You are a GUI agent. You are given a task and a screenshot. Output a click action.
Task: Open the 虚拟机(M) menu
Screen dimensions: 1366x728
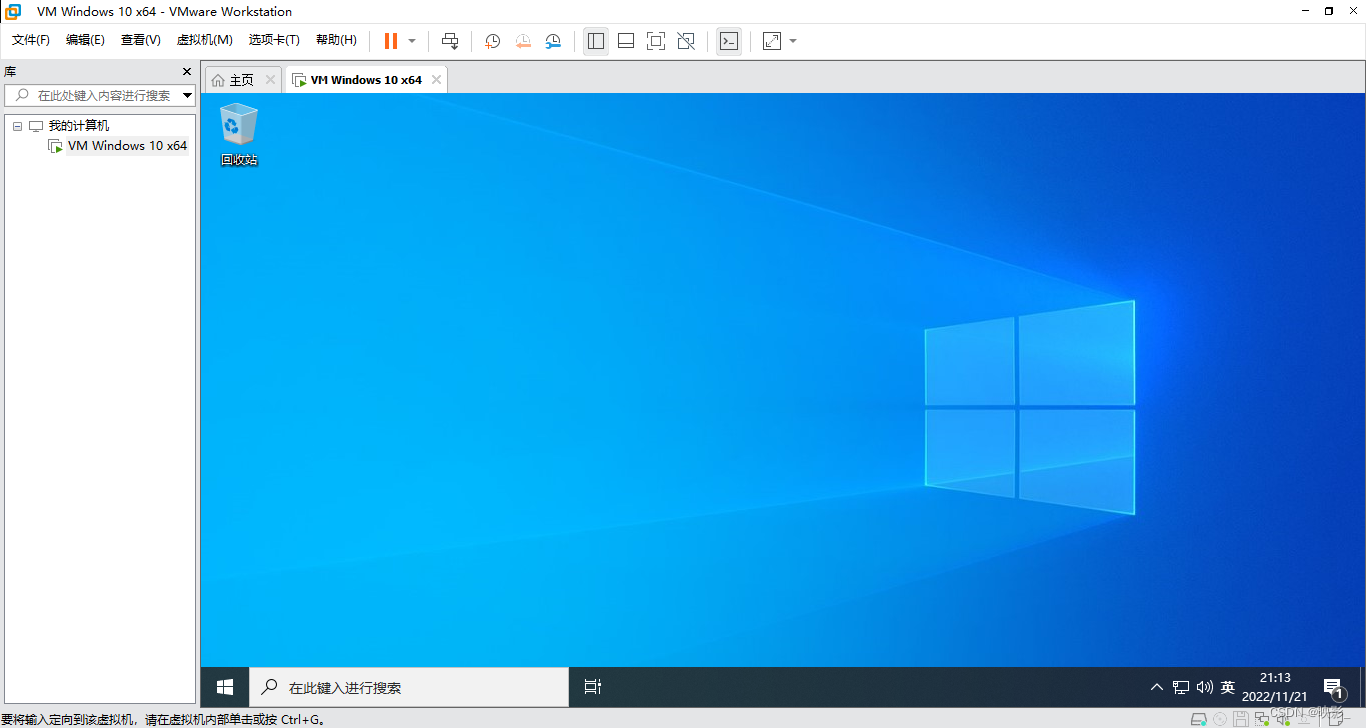click(x=204, y=40)
